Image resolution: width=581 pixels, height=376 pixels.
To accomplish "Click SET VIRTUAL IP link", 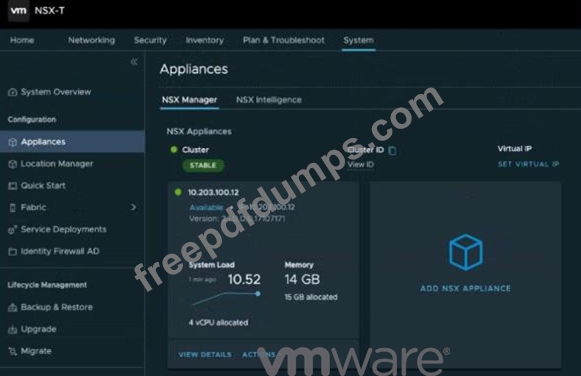I will pyautogui.click(x=528, y=164).
